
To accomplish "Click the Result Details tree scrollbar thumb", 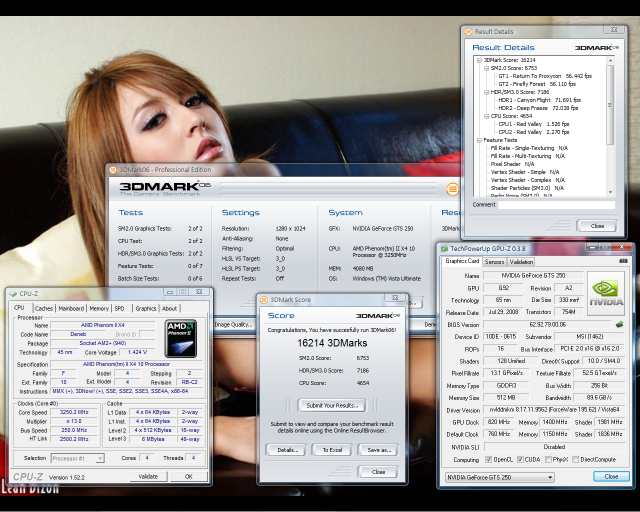I will pyautogui.click(x=610, y=105).
